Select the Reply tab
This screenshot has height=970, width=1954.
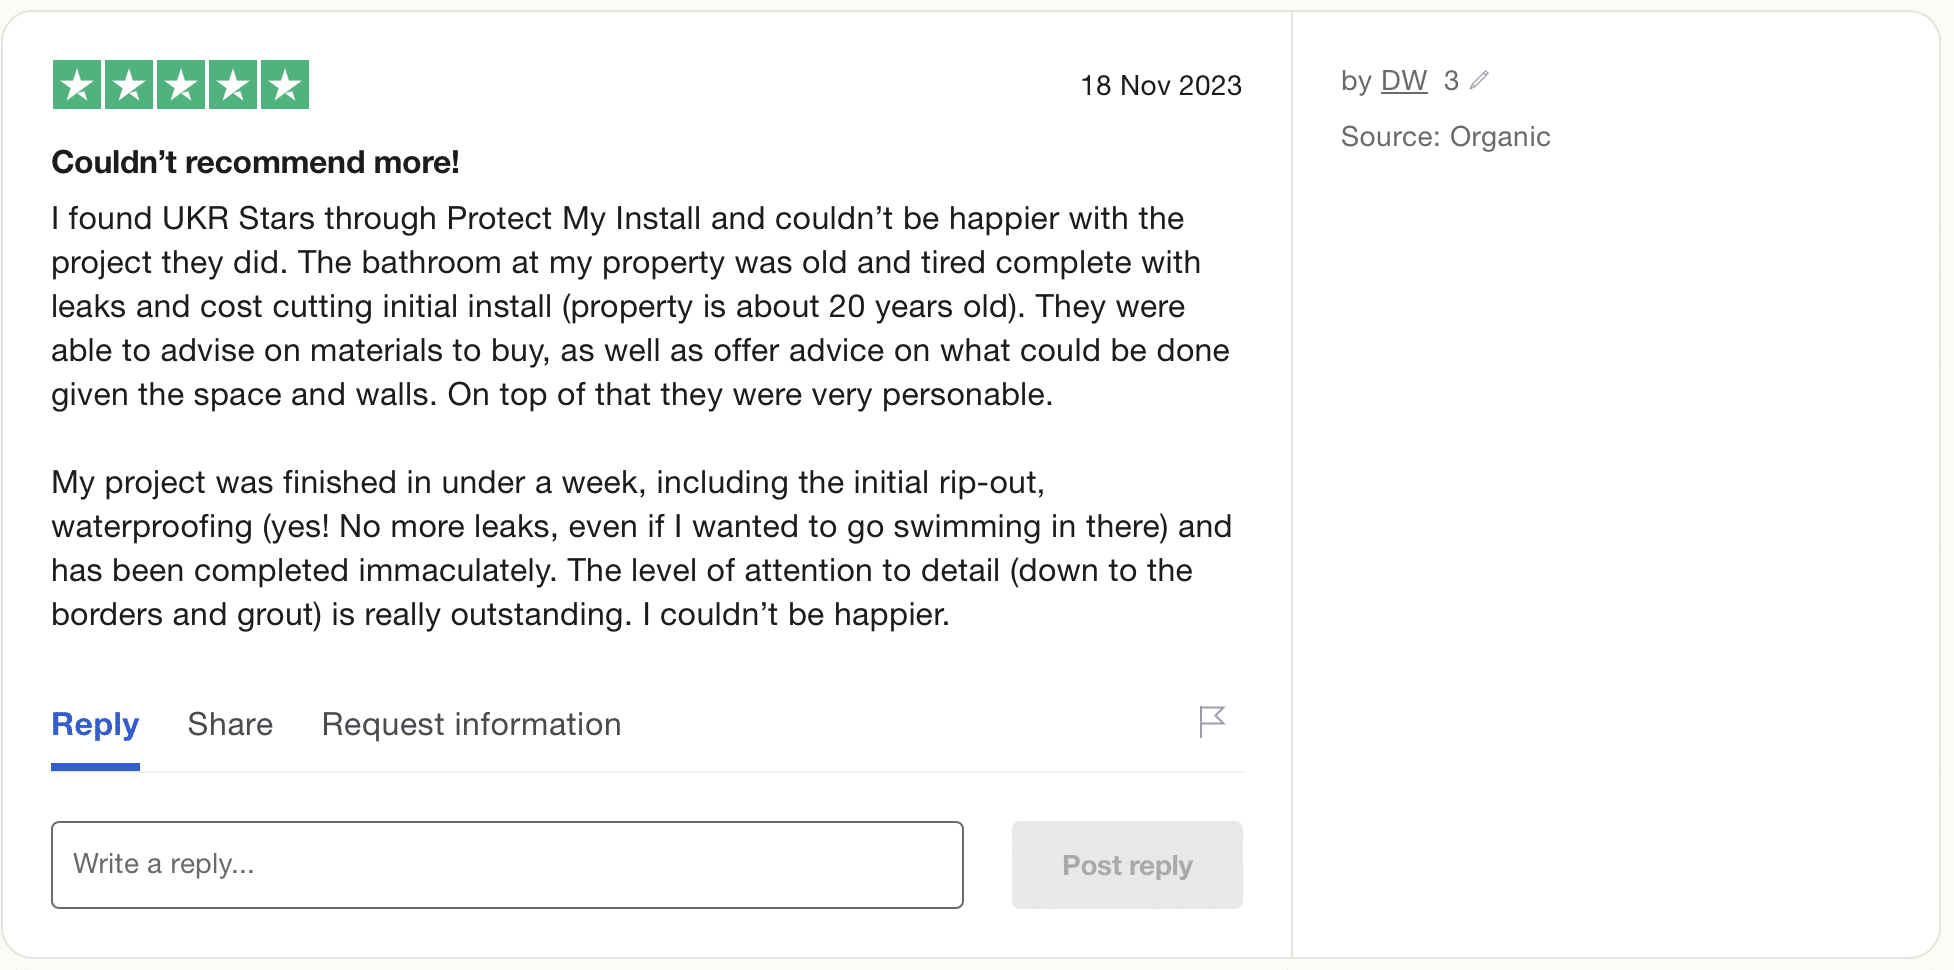(95, 724)
